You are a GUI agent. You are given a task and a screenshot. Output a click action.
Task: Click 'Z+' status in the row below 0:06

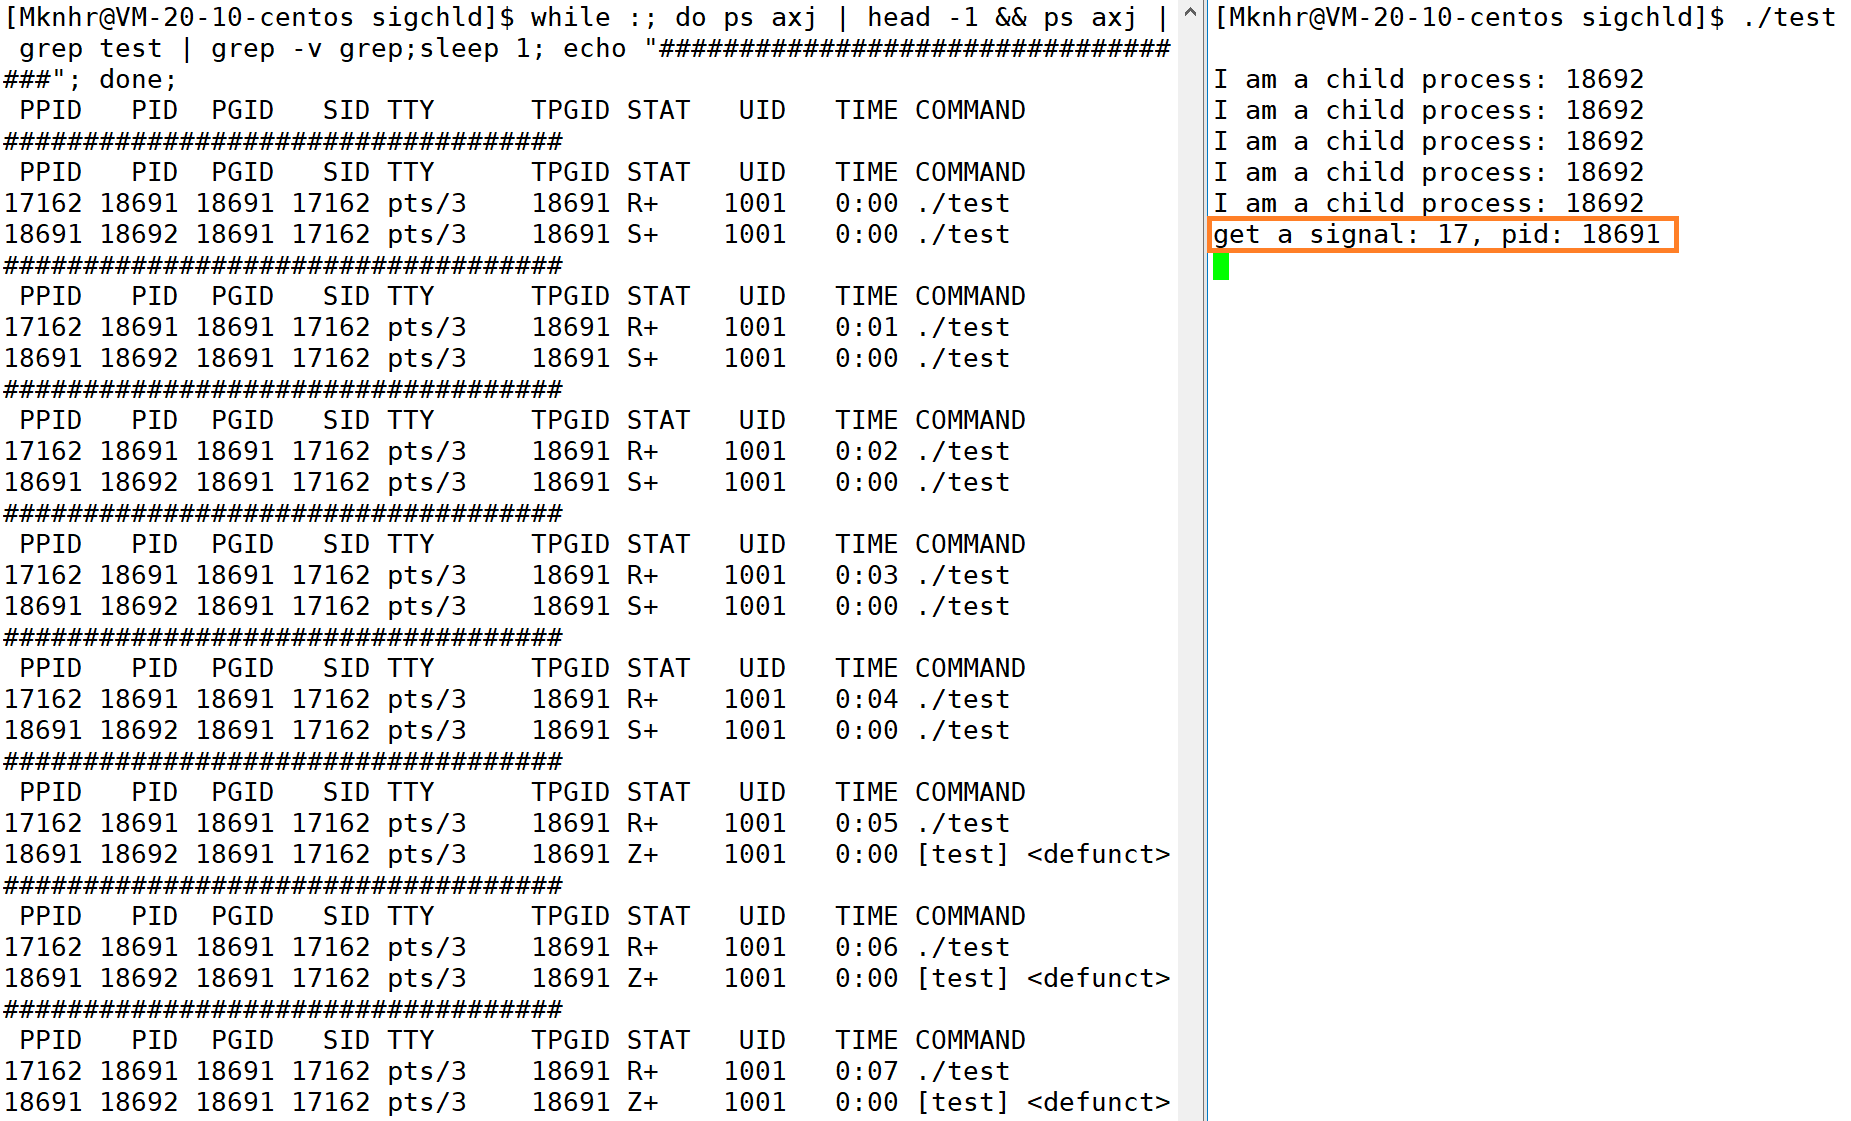click(x=643, y=979)
